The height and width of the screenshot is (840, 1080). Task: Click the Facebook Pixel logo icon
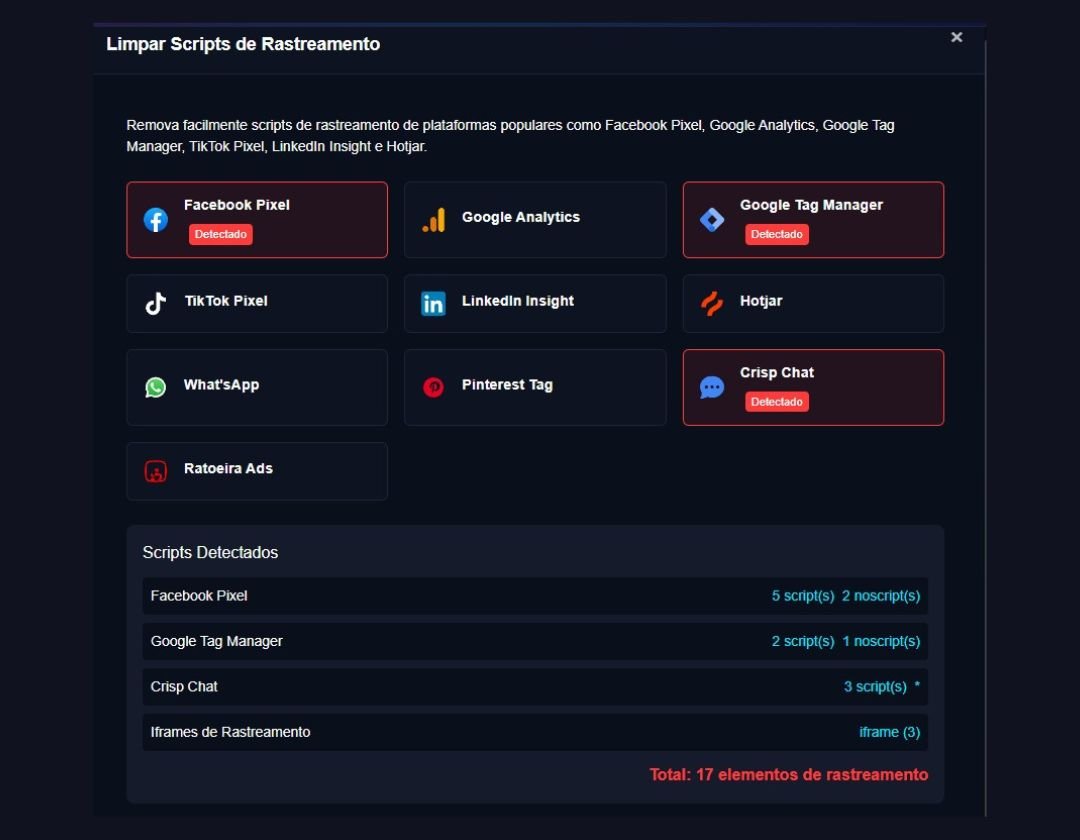pyautogui.click(x=156, y=220)
